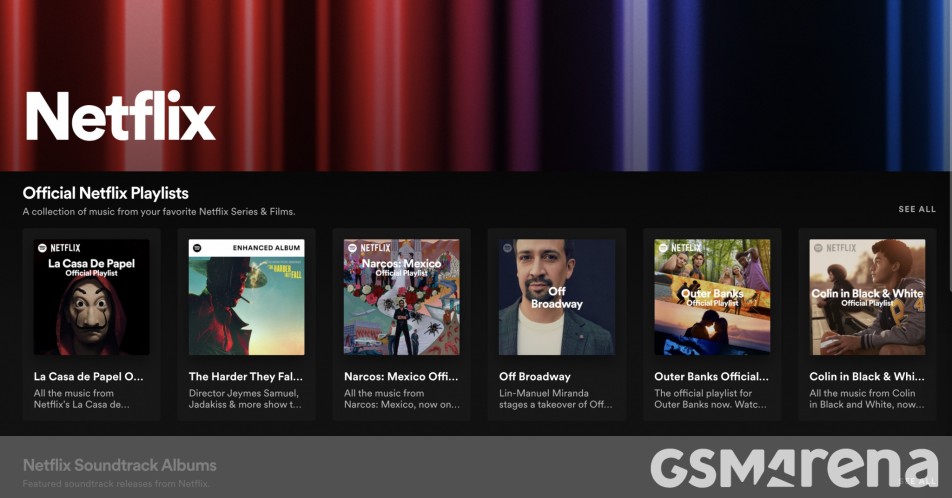The image size is (952, 498).
Task: Click Spotify logo on Outer Banks cover
Action: coord(663,248)
